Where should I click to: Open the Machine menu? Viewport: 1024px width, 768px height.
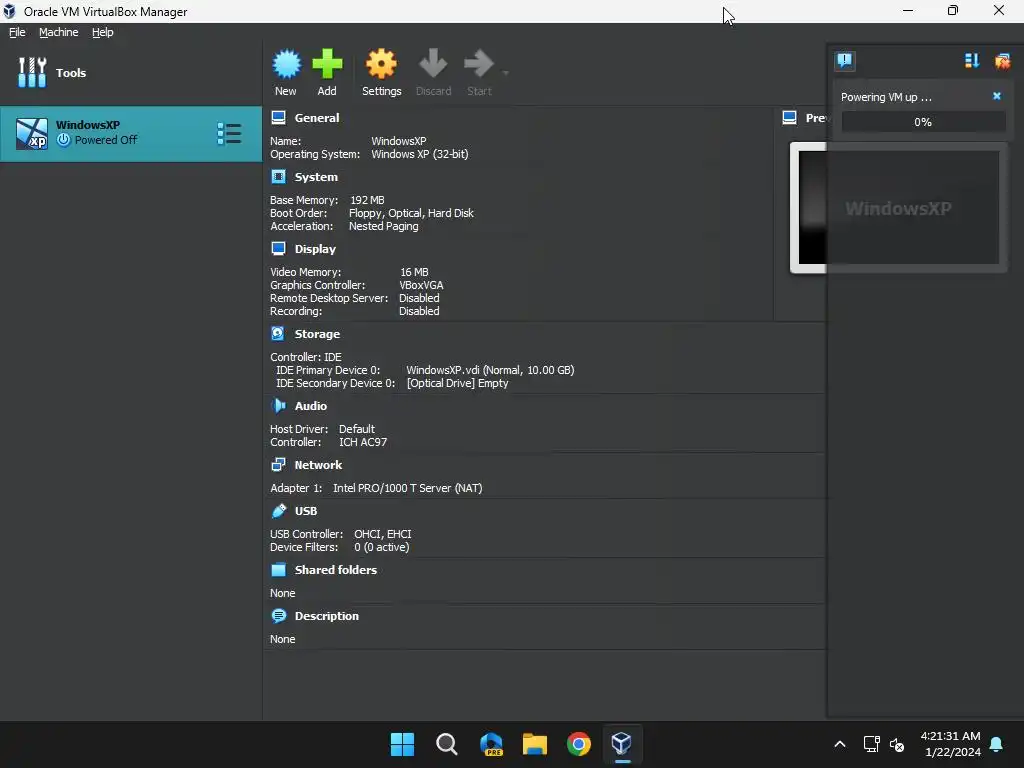[59, 32]
